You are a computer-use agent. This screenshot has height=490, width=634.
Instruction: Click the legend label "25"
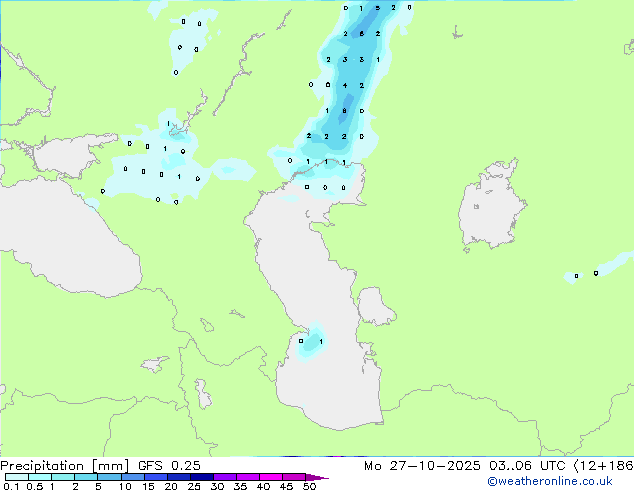click(194, 486)
